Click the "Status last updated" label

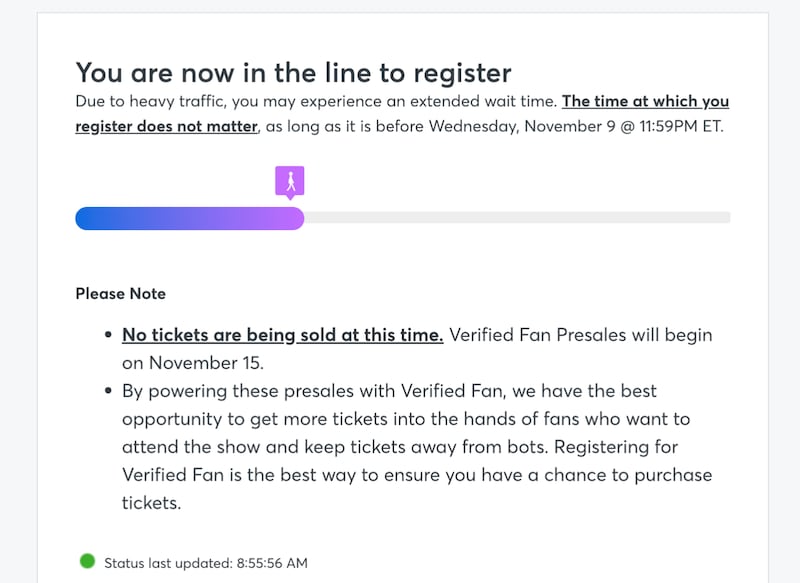(x=168, y=563)
